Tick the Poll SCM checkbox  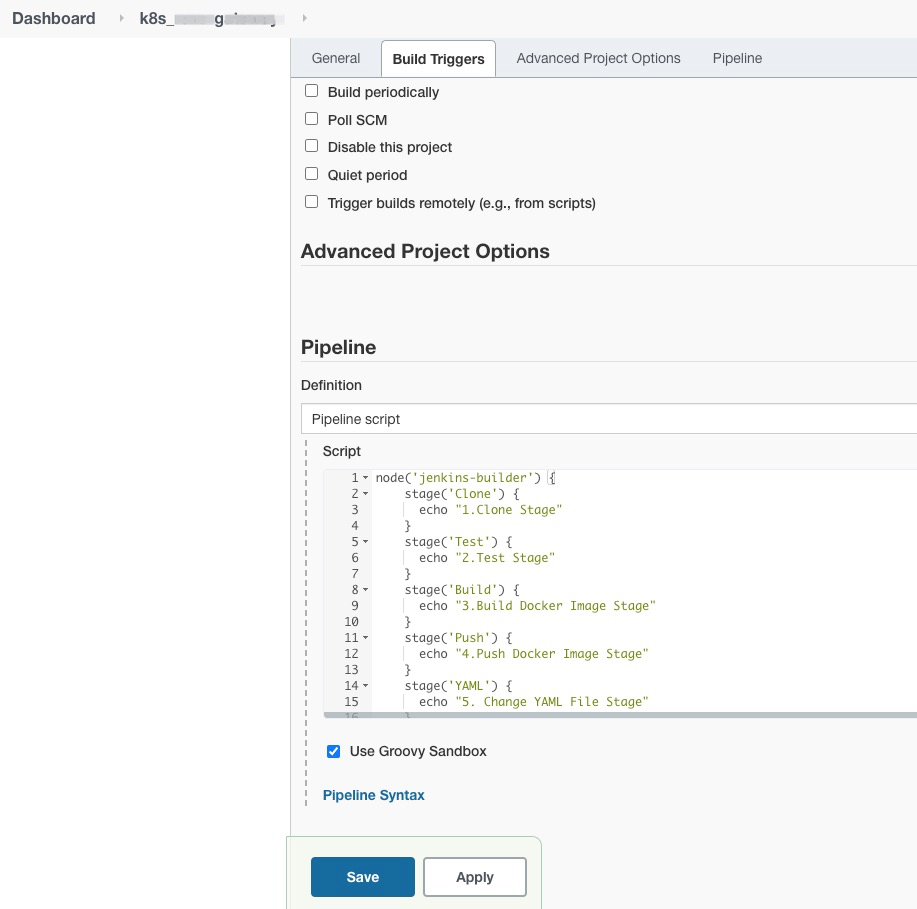312,119
